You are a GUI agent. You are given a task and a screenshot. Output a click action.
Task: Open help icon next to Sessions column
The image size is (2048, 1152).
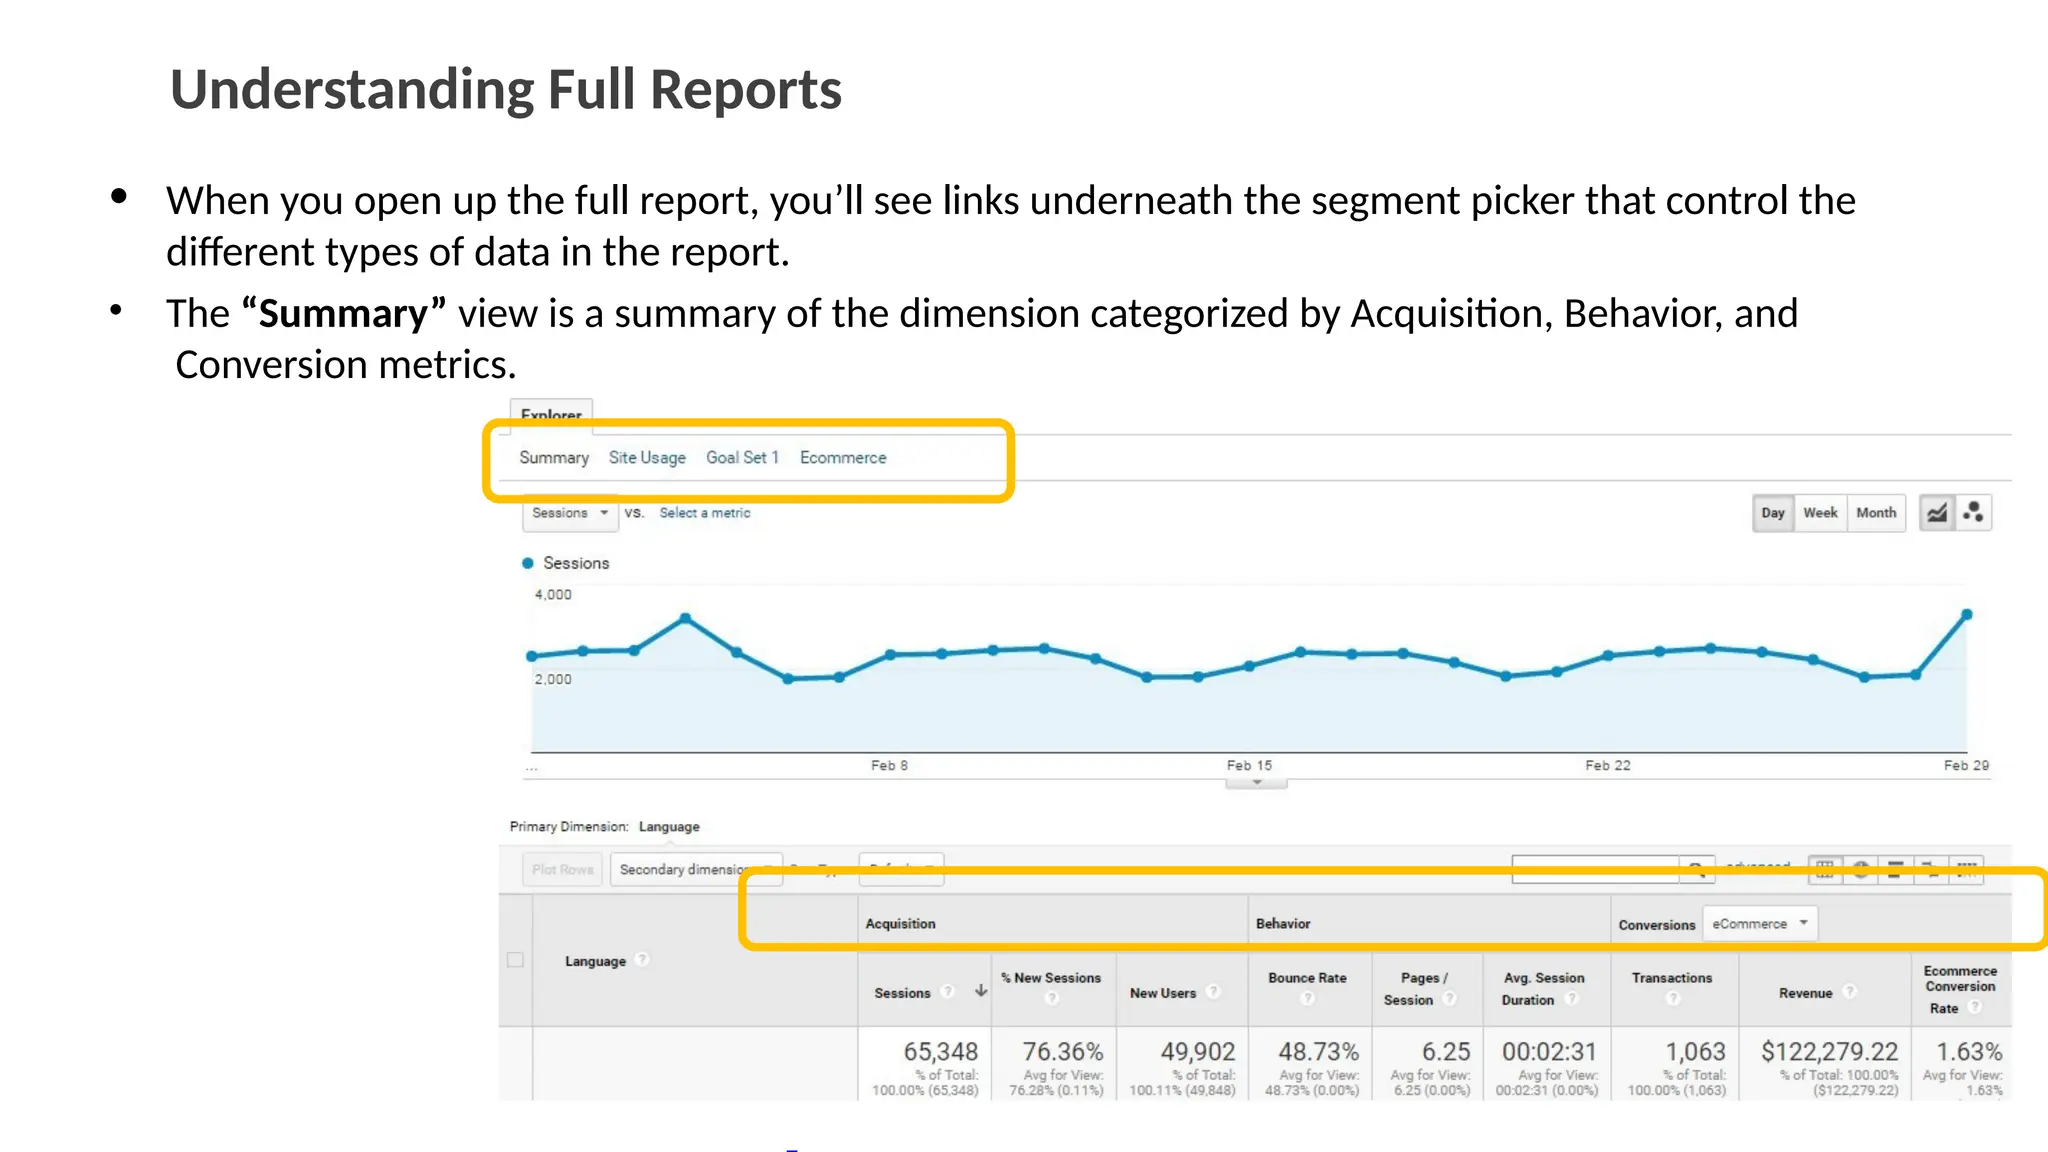click(947, 992)
